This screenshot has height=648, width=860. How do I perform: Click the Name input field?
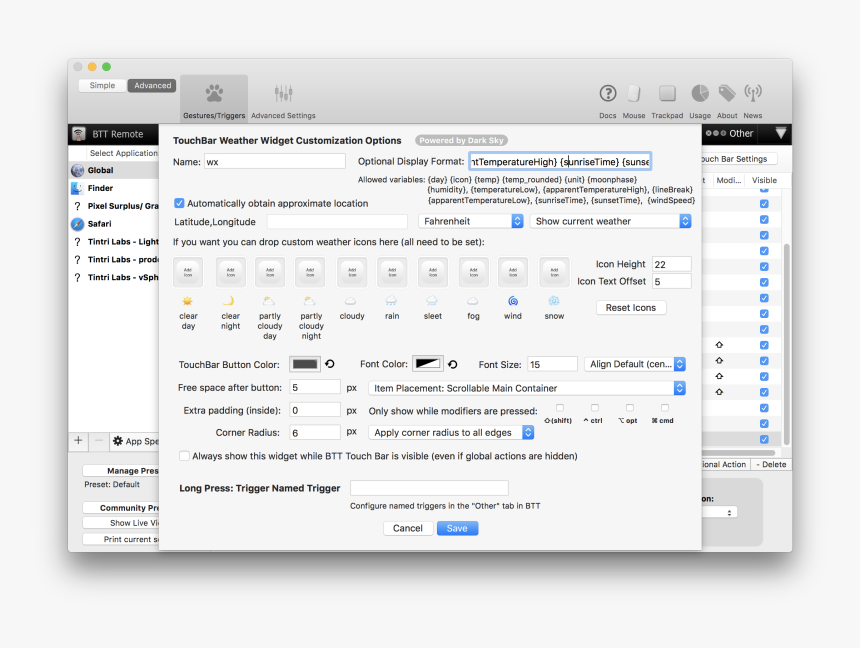tap(275, 162)
